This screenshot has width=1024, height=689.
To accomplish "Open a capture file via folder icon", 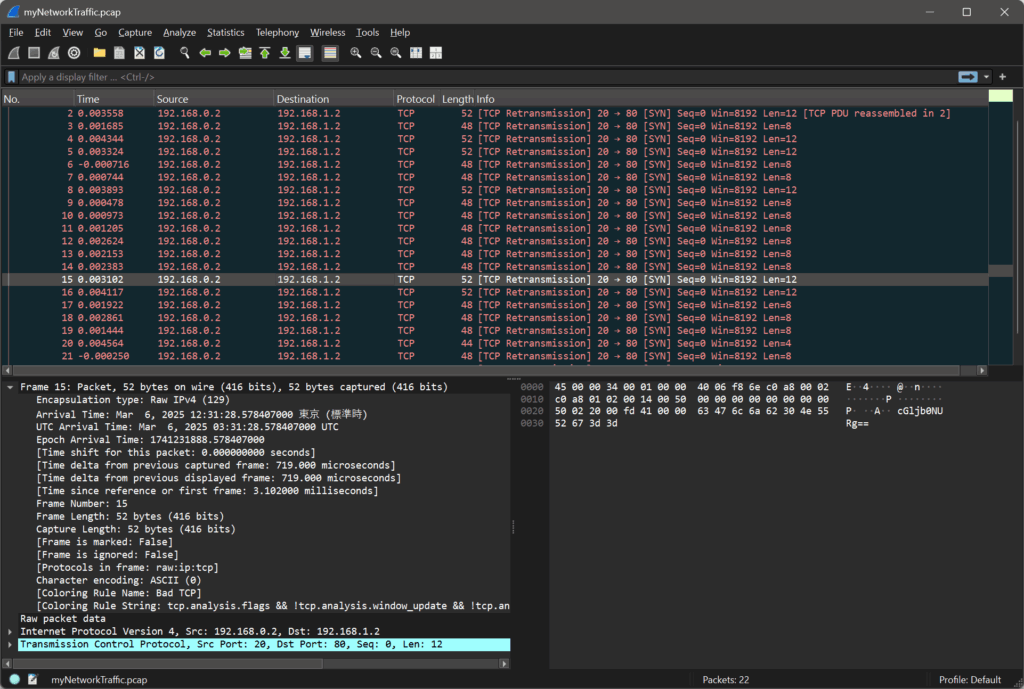I will [x=100, y=53].
